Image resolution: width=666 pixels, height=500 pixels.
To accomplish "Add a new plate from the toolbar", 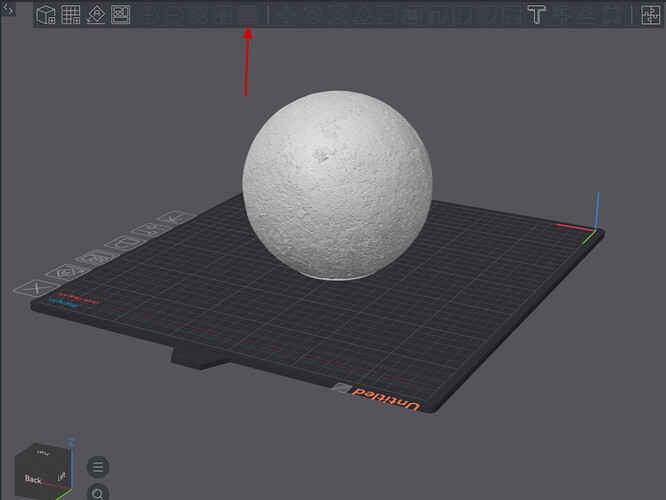I will [x=71, y=15].
